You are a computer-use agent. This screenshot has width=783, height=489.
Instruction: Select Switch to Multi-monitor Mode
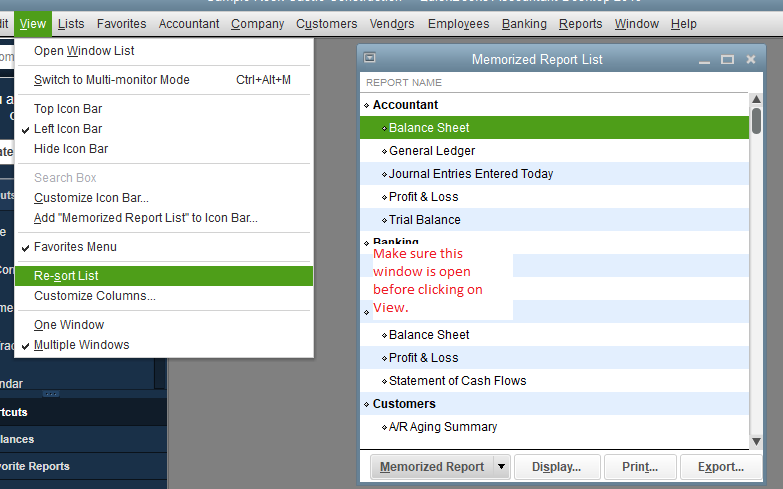164,80
